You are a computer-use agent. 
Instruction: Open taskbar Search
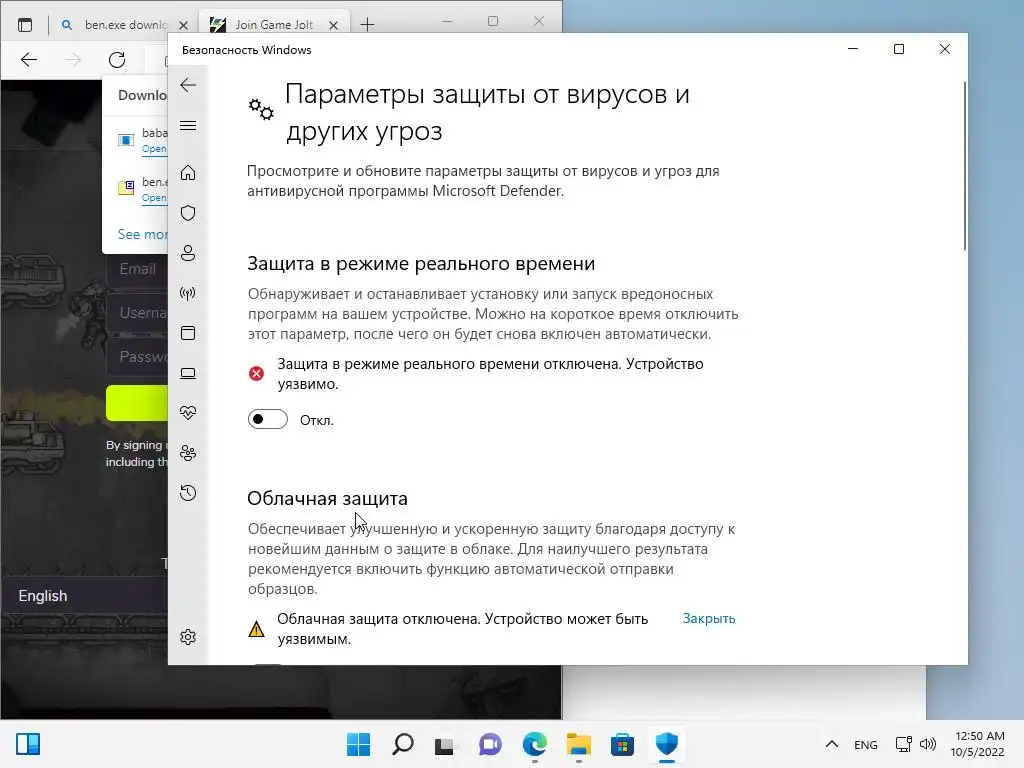[x=403, y=744]
